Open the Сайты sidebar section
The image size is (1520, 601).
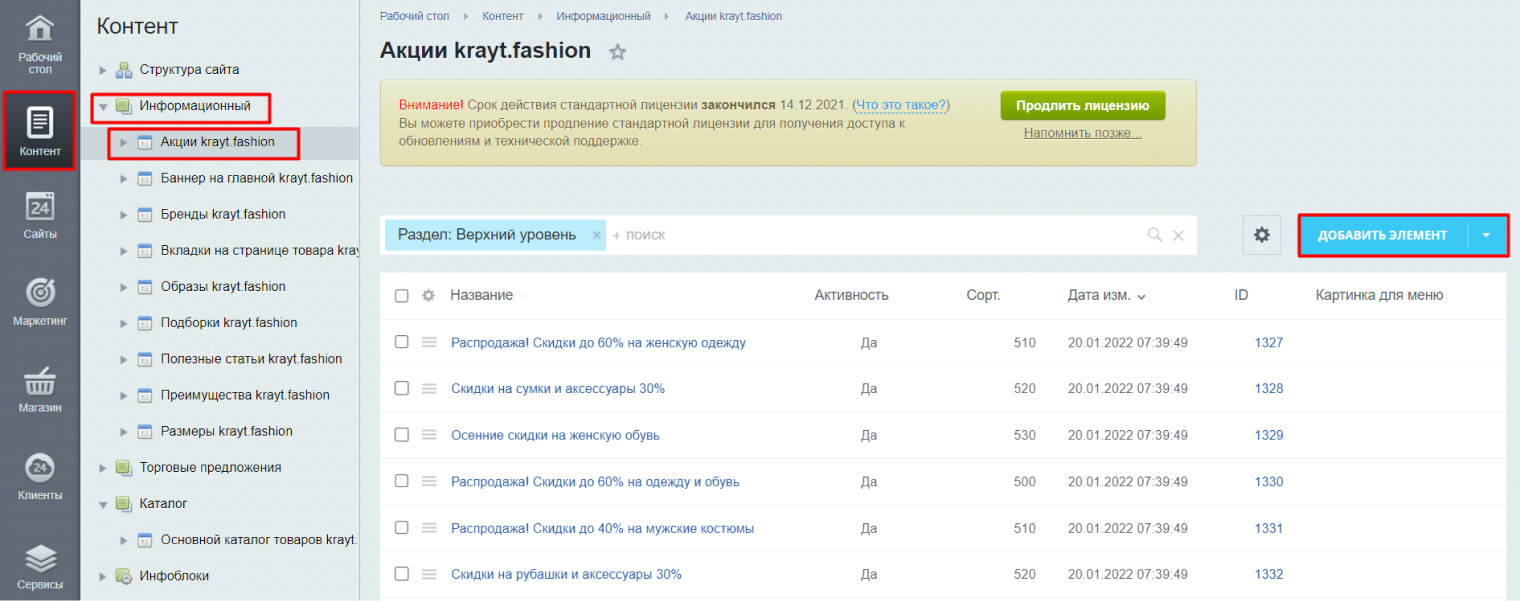[40, 216]
